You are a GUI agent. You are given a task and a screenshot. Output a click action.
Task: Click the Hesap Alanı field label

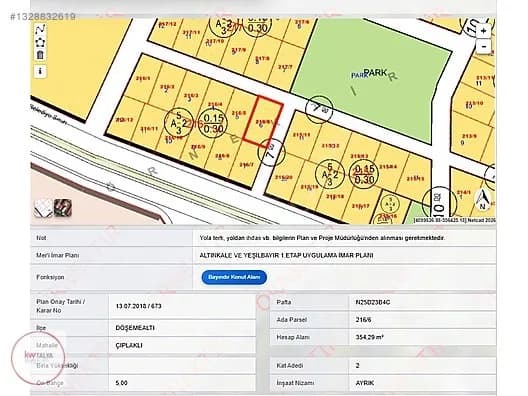[293, 337]
